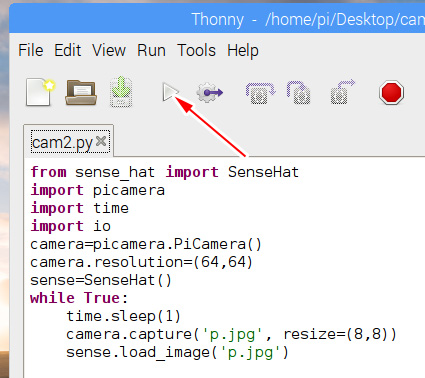Screen dimensions: 425x378
Task: Place cursor on the camera.resolution line
Action: tap(142, 262)
